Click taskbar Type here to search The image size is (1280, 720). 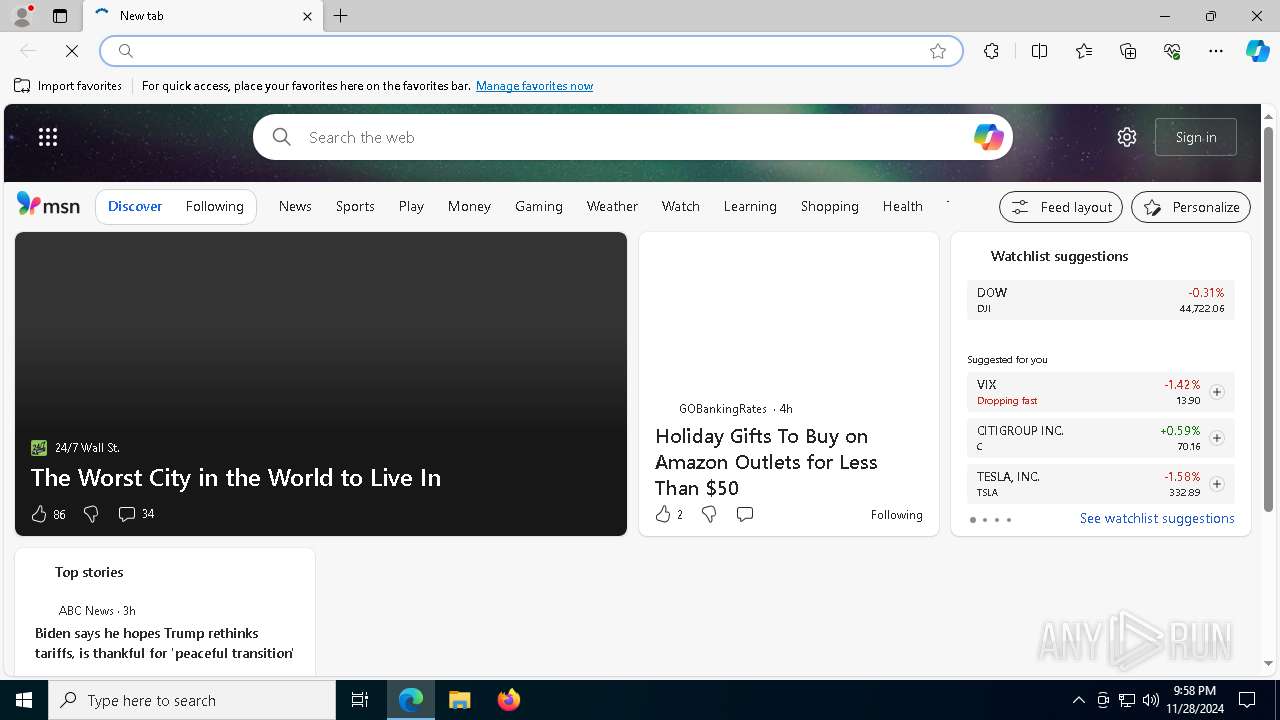[x=192, y=700]
